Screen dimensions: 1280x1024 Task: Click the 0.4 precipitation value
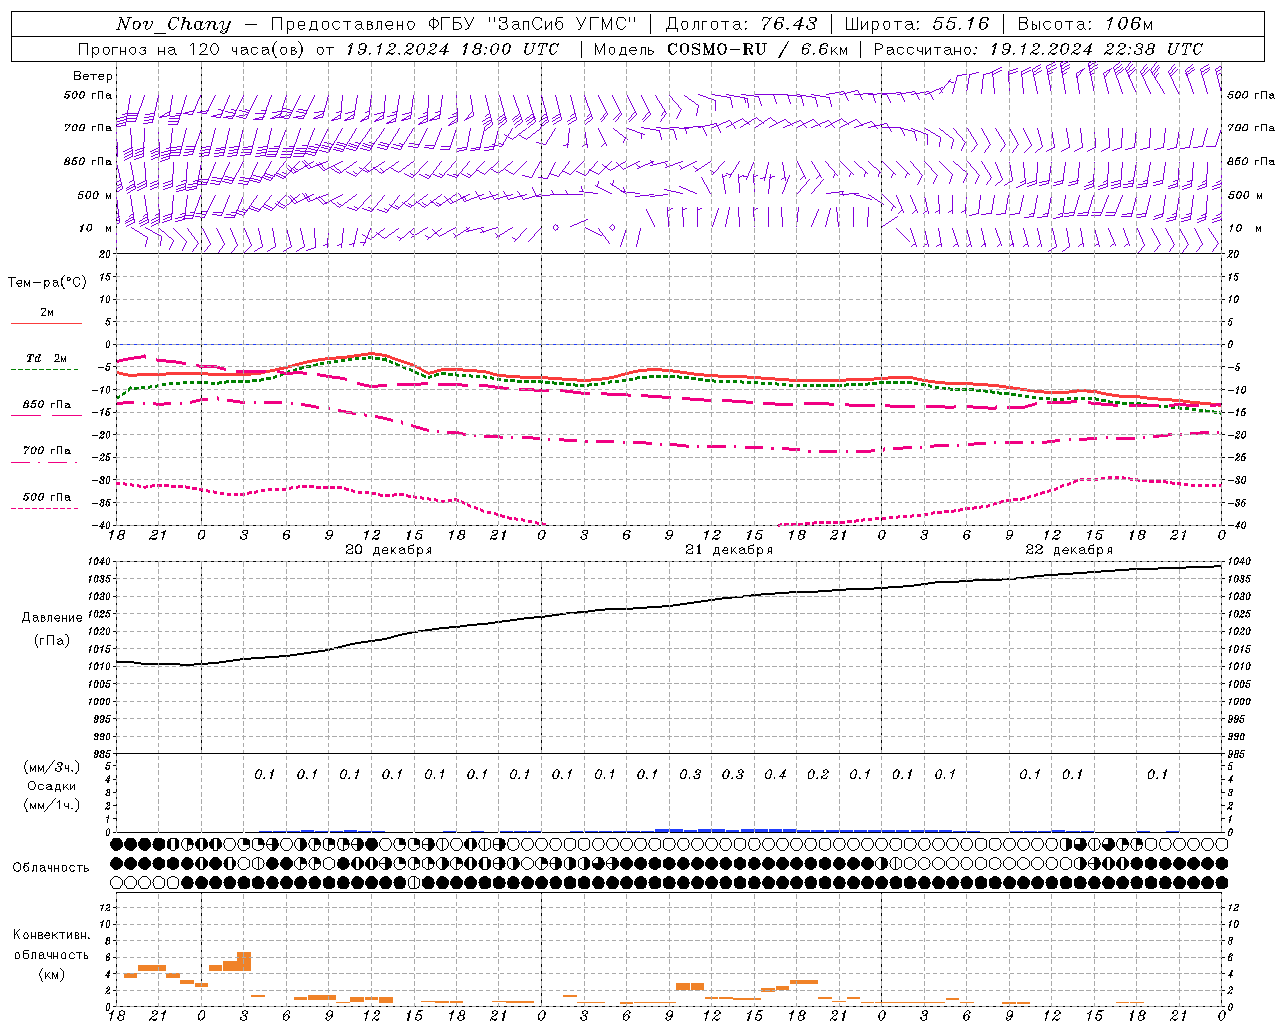(x=775, y=775)
